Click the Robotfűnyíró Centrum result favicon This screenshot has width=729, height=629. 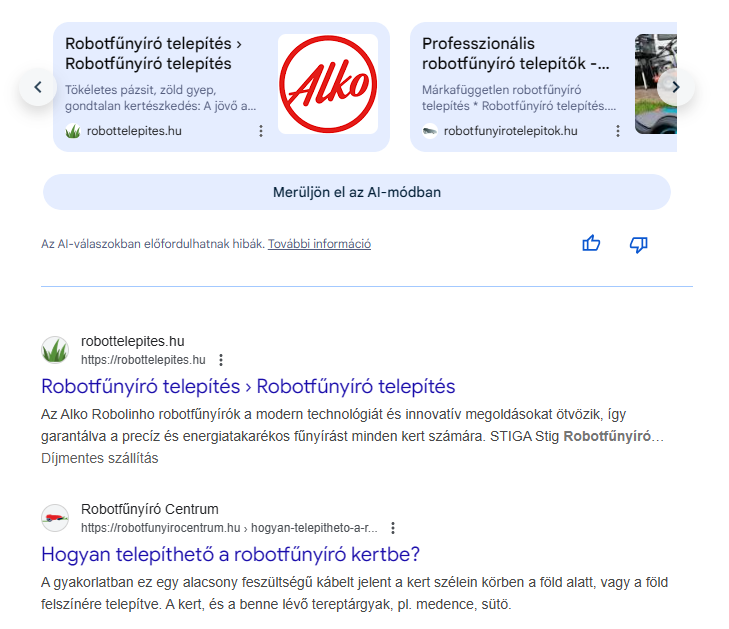tap(55, 518)
